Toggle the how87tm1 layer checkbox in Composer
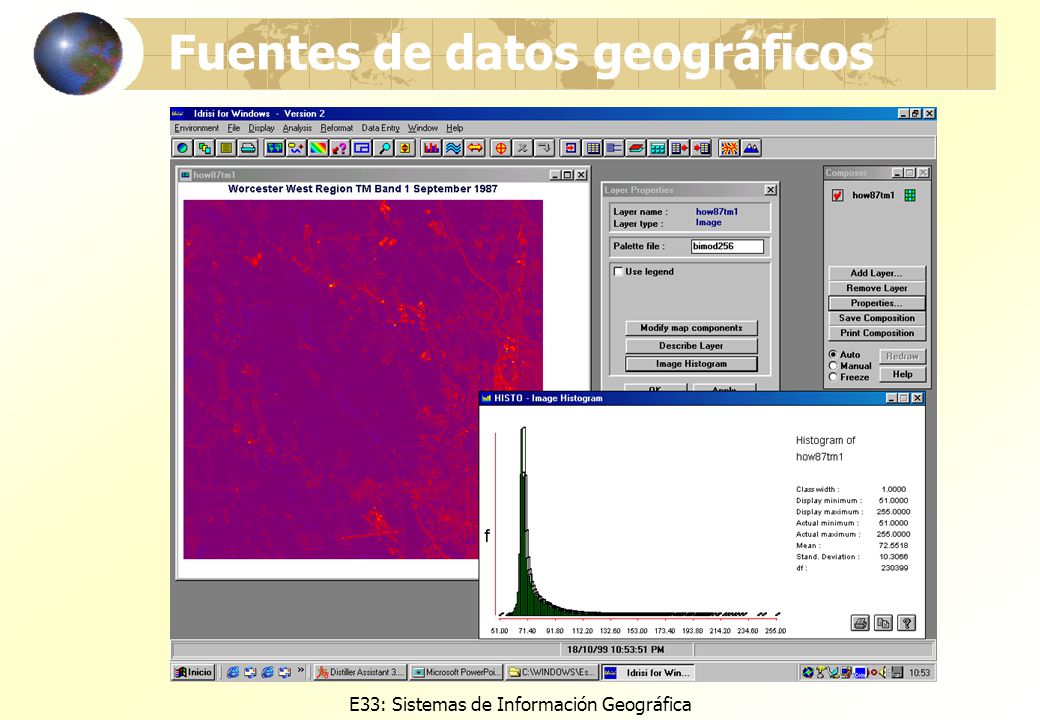 pyautogui.click(x=838, y=195)
